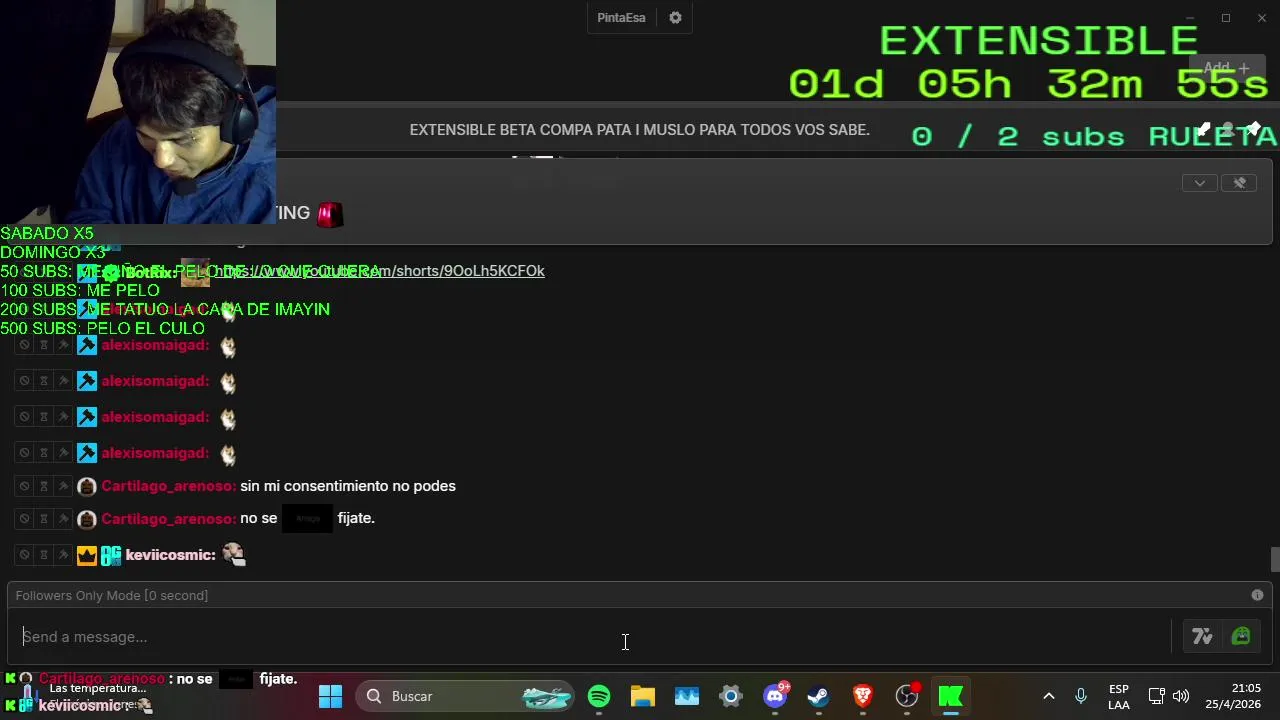This screenshot has height=720, width=1280.
Task: Click the microphone tray icon
Action: click(x=1081, y=696)
